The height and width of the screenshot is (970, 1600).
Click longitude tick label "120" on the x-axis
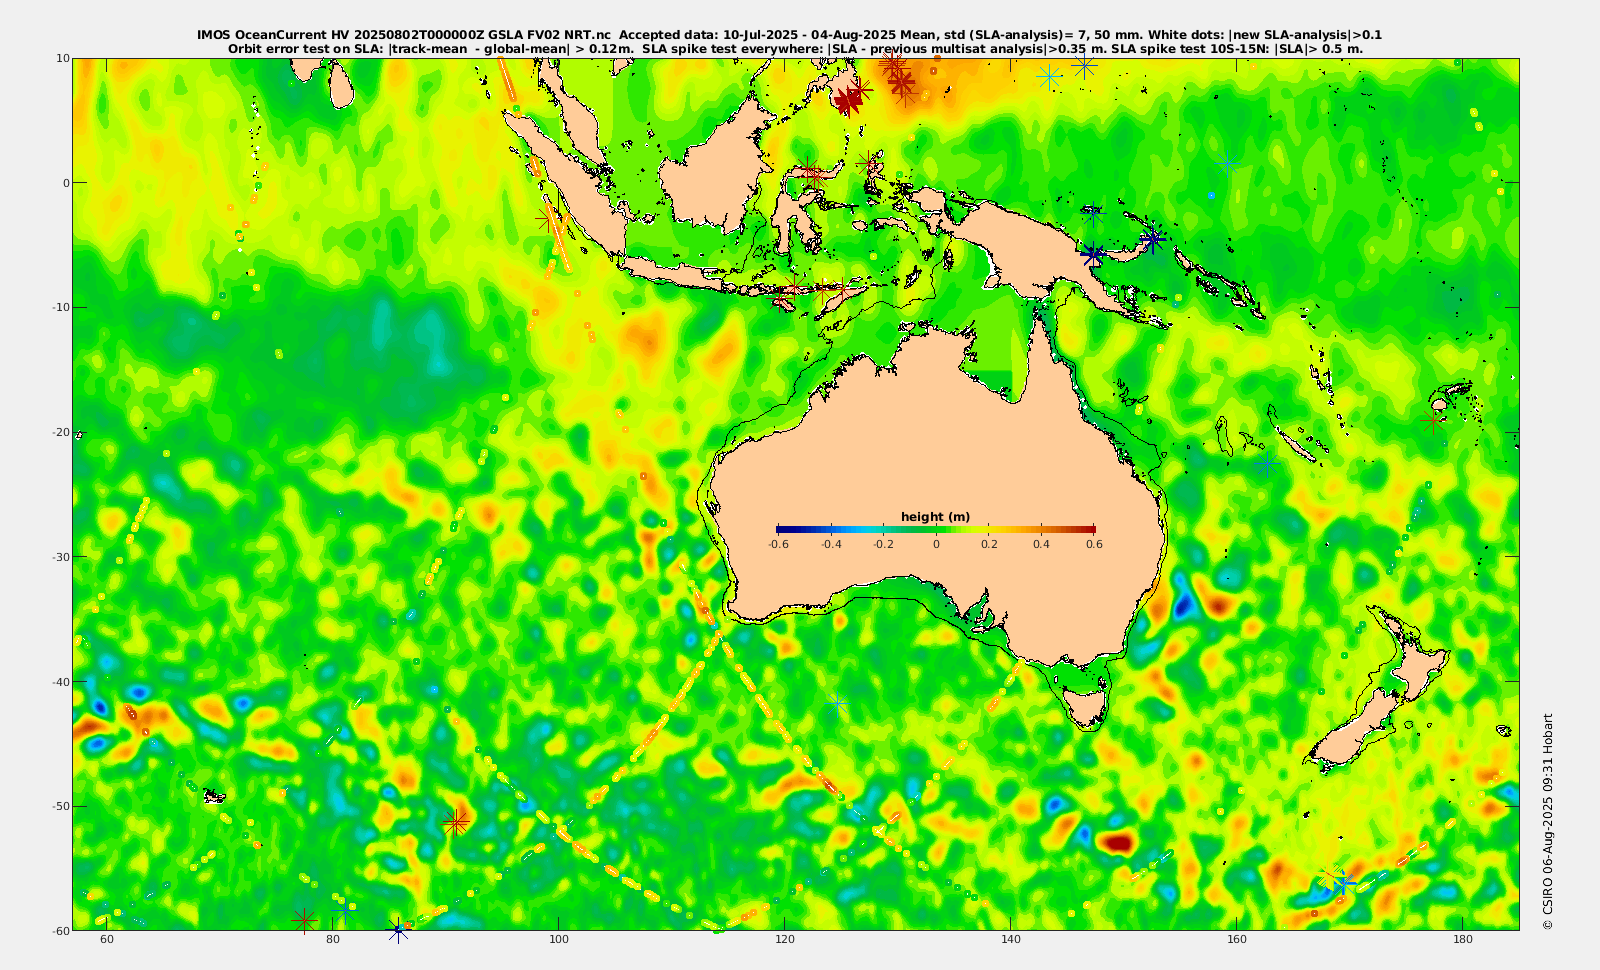pos(785,939)
